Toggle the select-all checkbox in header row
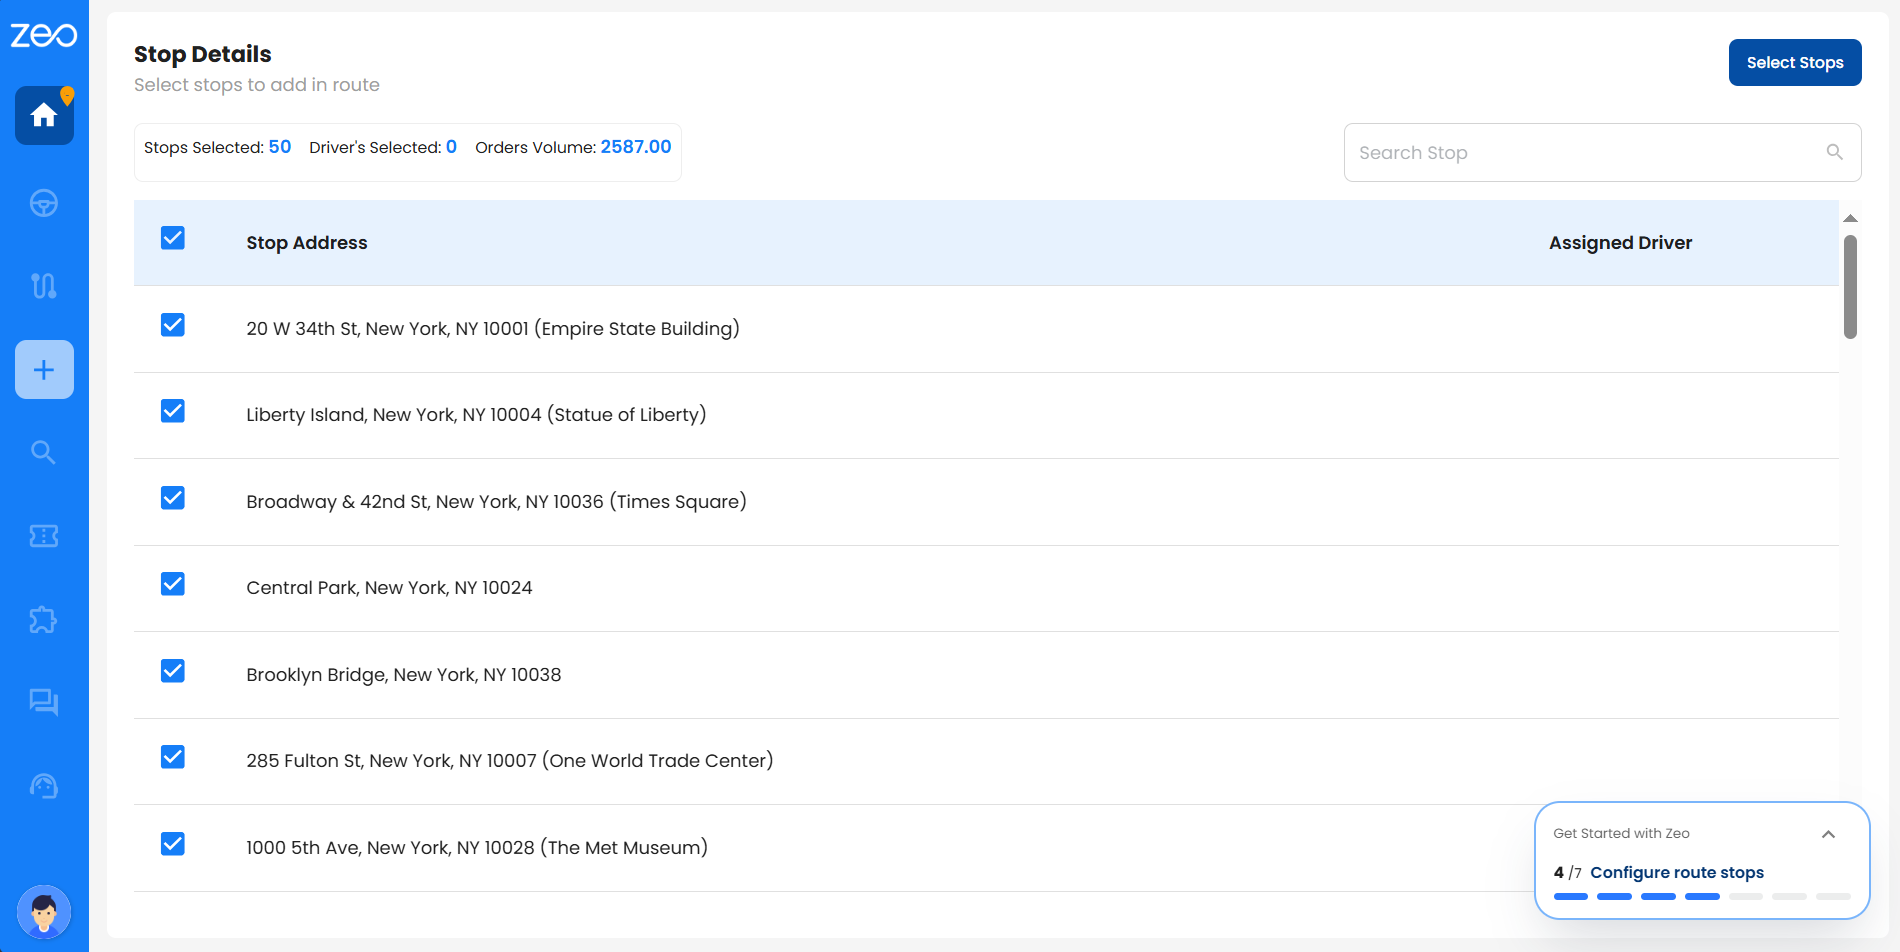 173,238
